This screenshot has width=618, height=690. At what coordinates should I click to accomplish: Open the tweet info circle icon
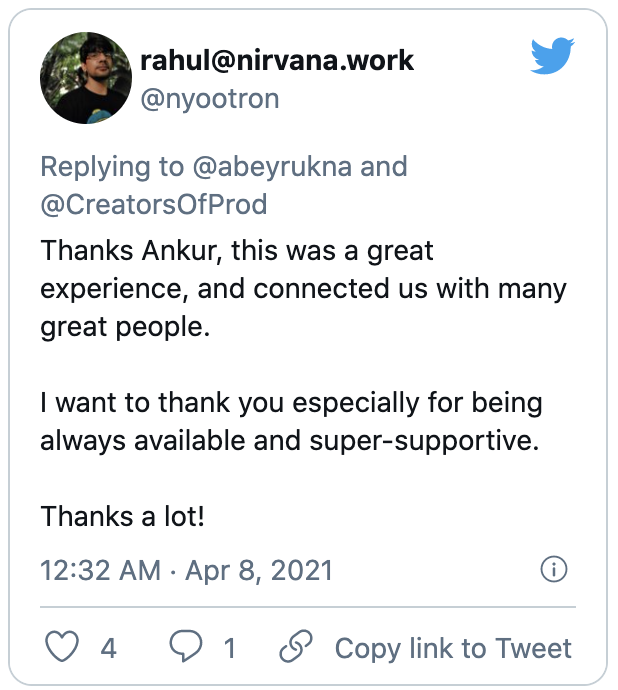pyautogui.click(x=554, y=569)
